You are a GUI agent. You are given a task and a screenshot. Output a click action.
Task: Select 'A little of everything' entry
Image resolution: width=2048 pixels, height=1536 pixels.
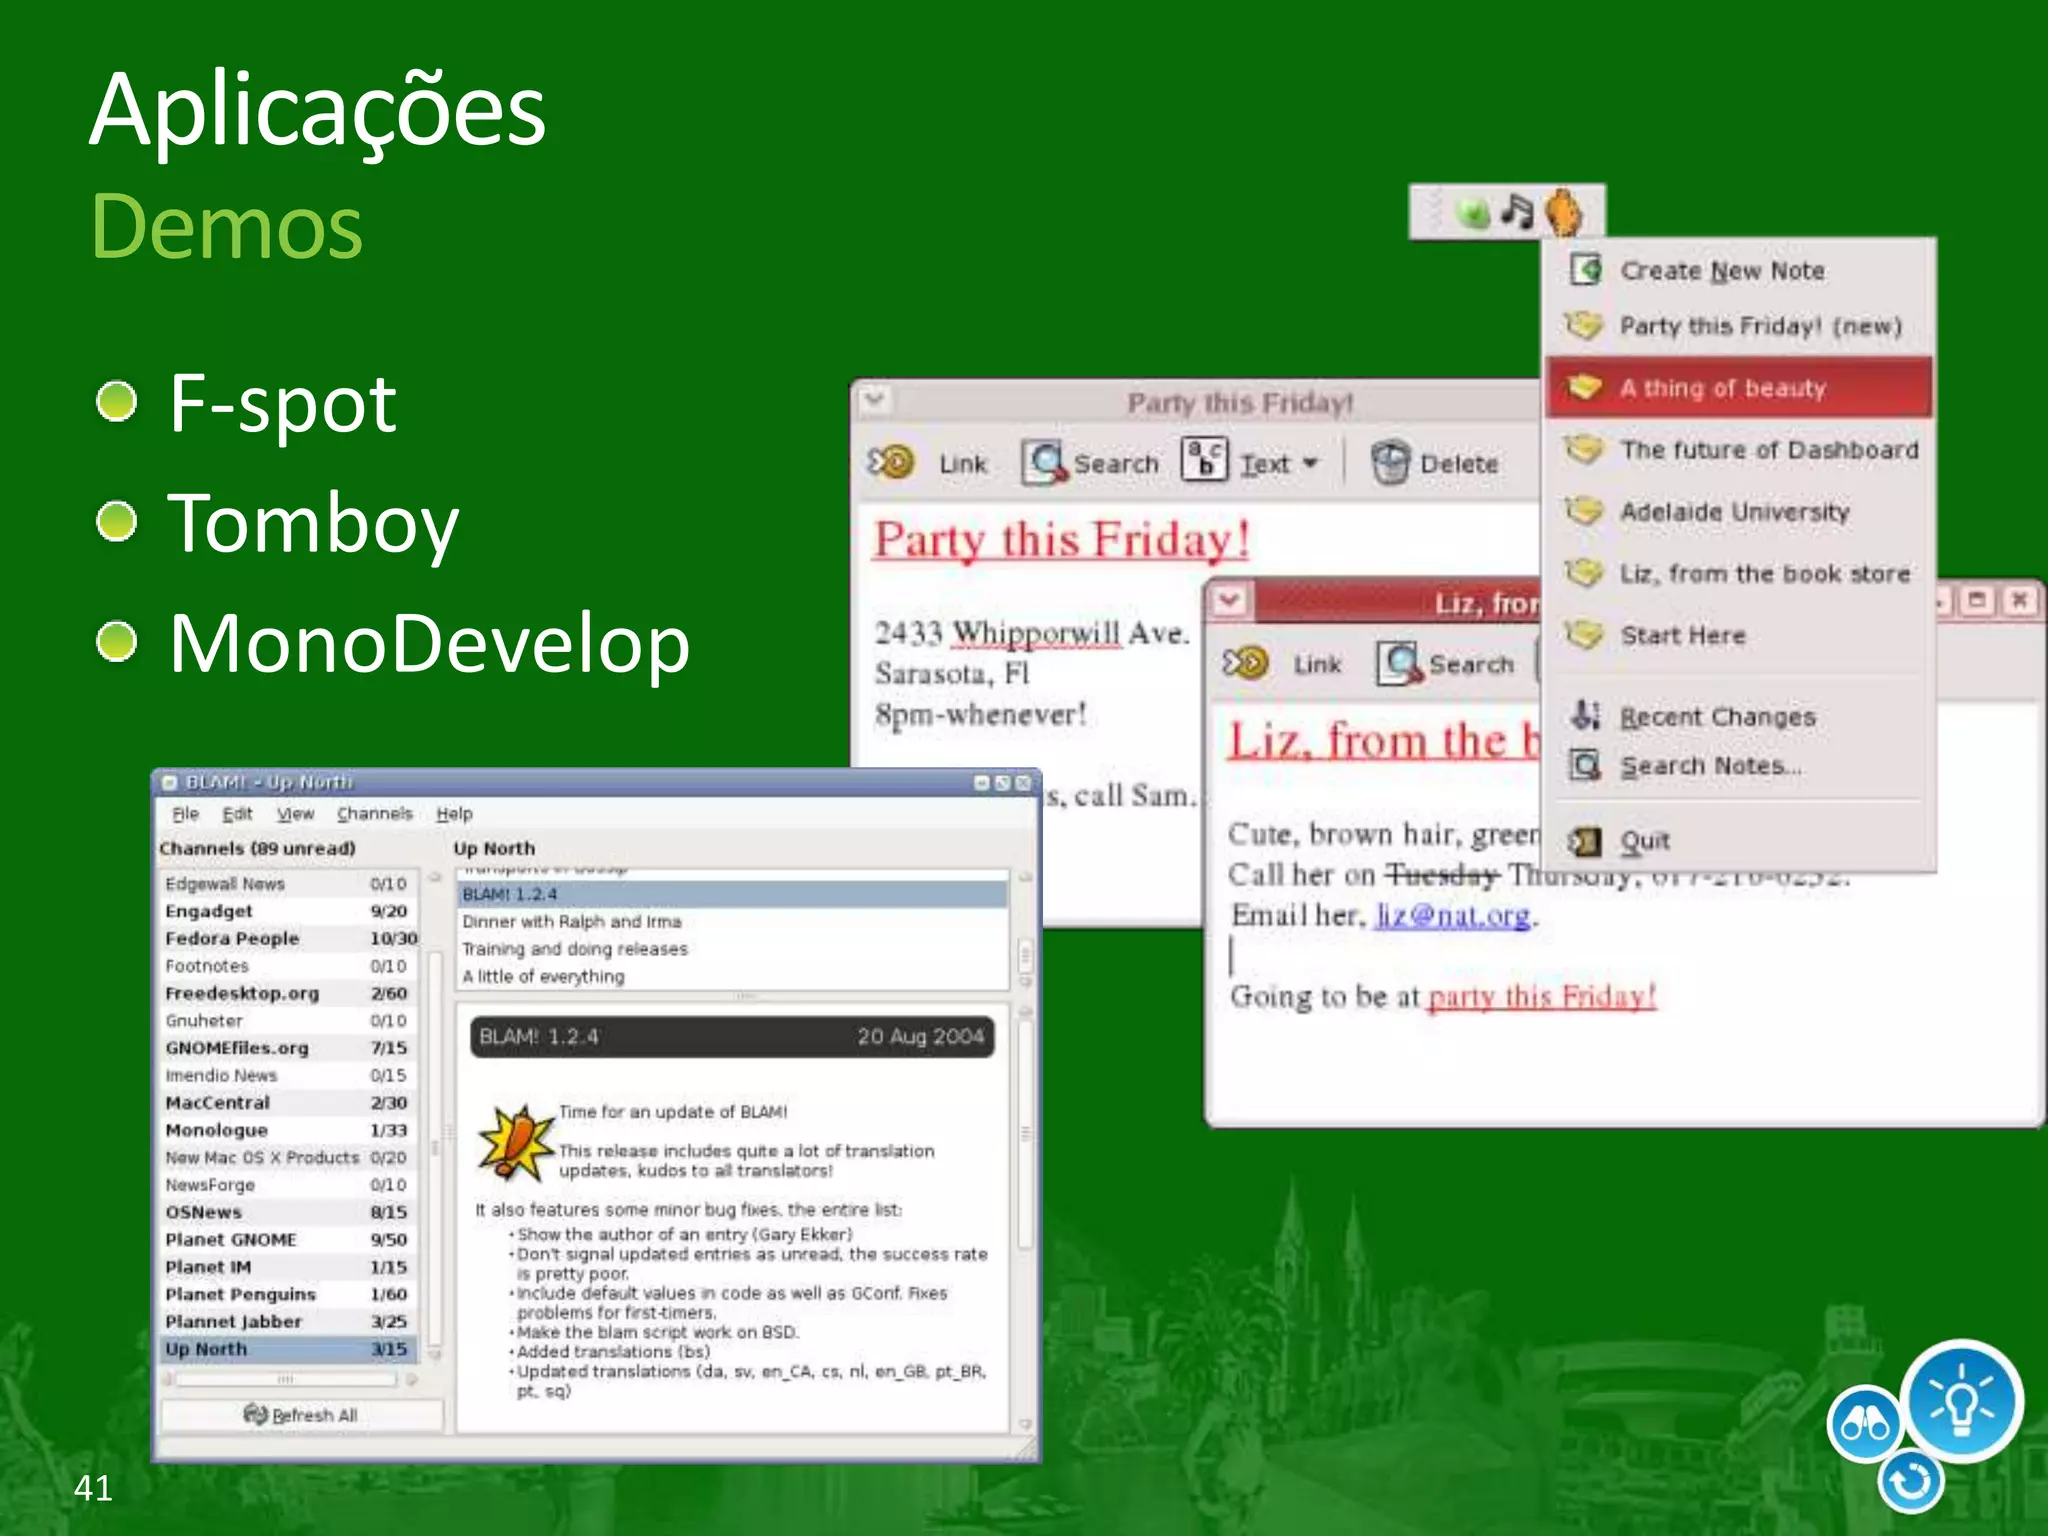[732, 976]
